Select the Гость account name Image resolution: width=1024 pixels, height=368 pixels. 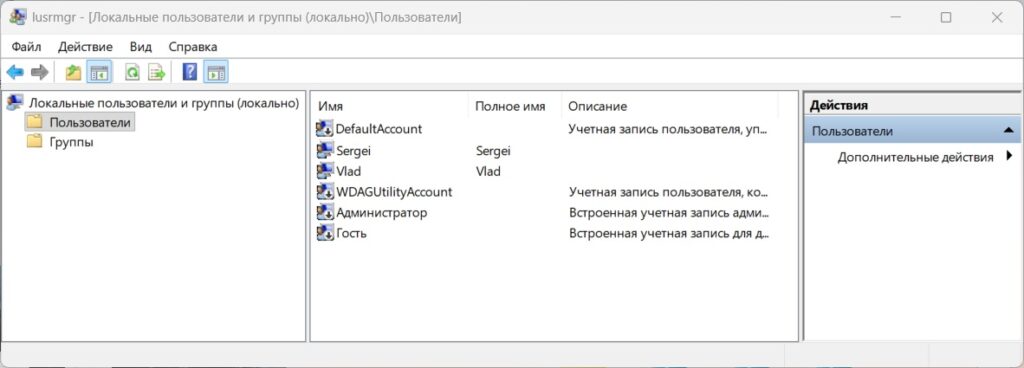click(x=351, y=233)
